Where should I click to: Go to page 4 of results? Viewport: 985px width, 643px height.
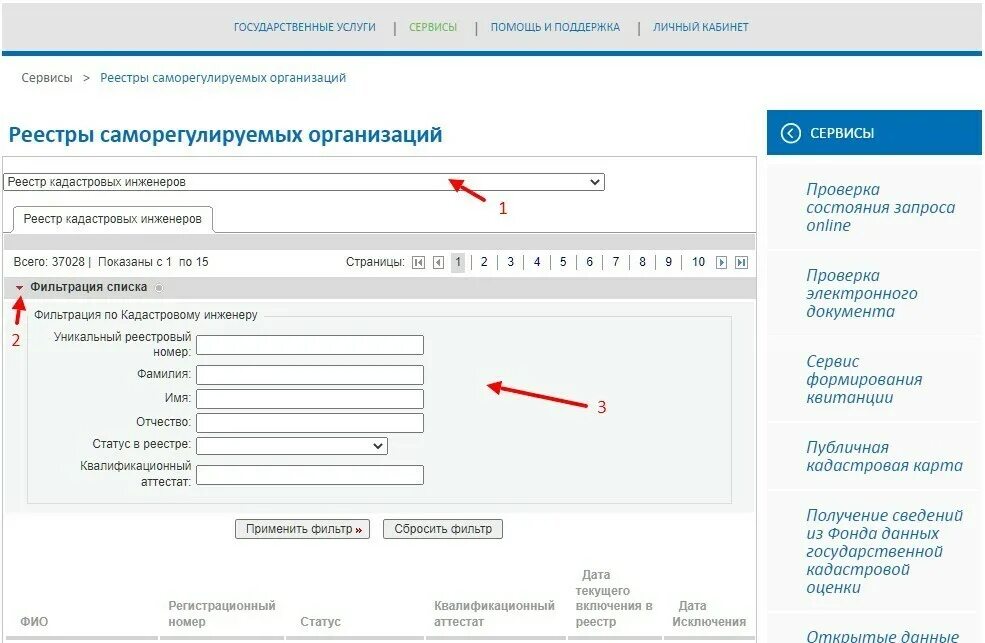[536, 262]
